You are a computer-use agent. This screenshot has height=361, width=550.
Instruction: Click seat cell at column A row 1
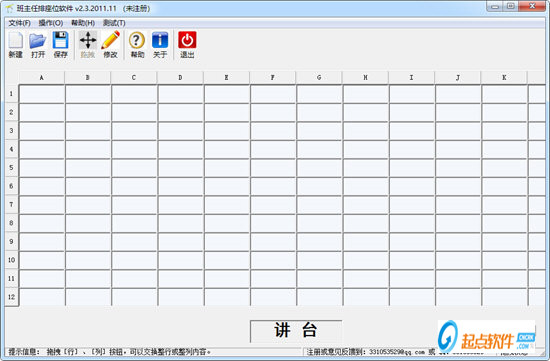coord(42,94)
